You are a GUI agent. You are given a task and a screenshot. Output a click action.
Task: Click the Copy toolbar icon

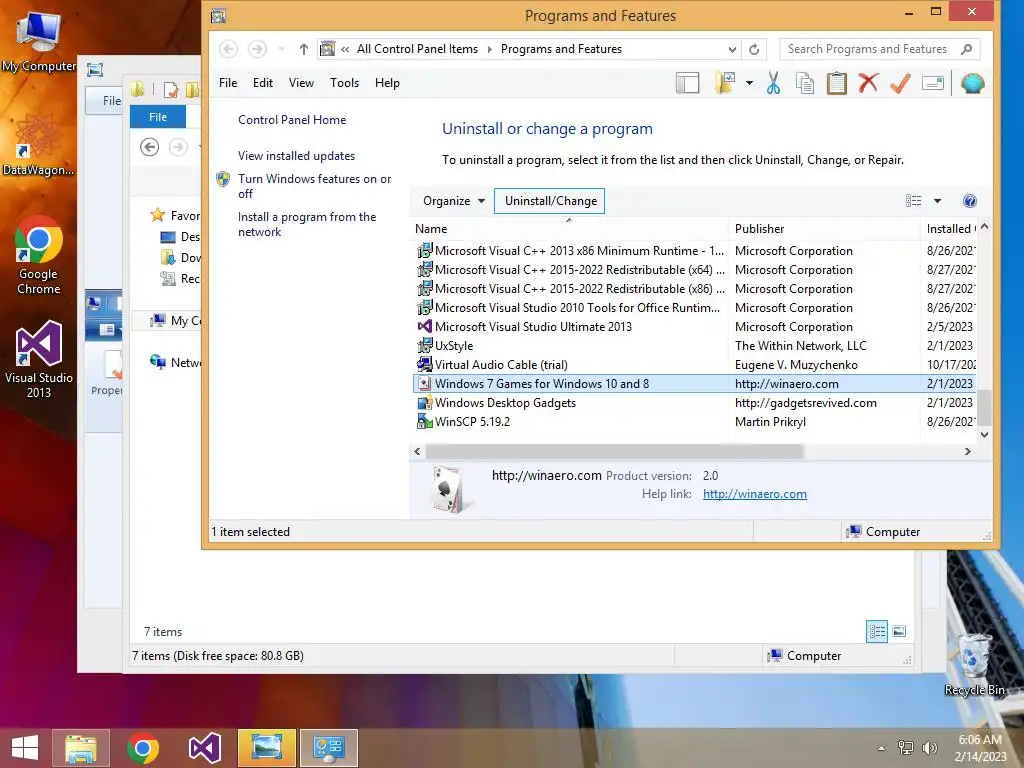[x=805, y=84]
